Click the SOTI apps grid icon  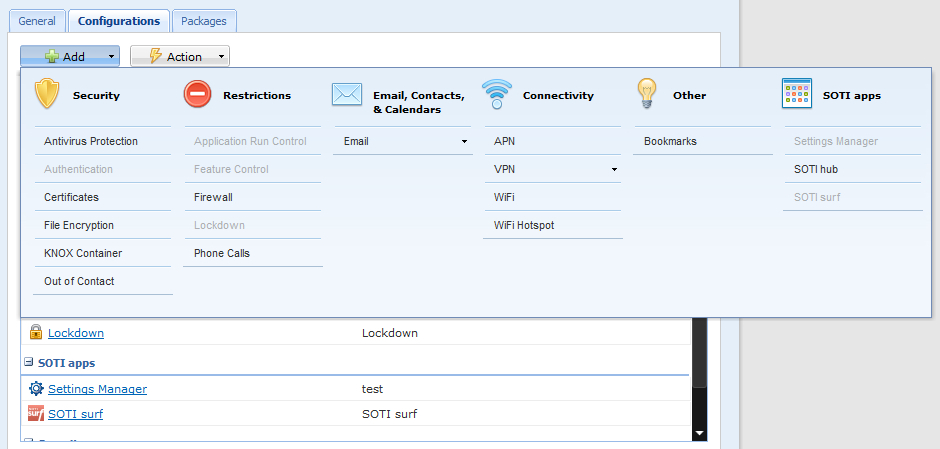[796, 94]
